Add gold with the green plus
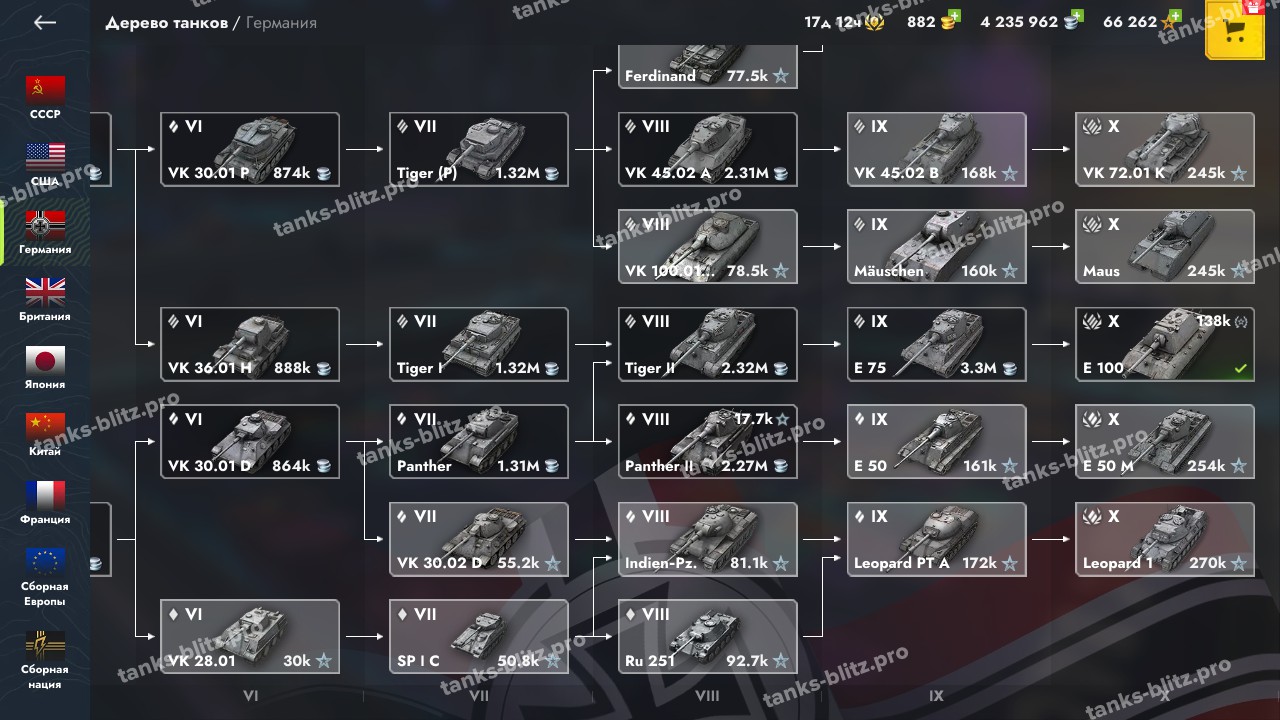The width and height of the screenshot is (1280, 720). click(954, 16)
